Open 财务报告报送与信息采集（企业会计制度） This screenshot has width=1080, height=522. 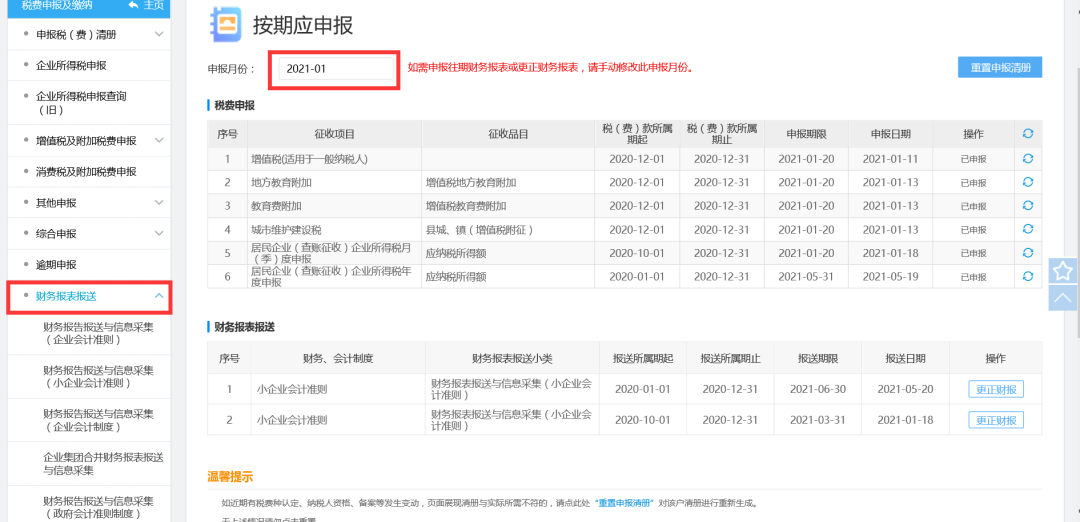(x=98, y=420)
